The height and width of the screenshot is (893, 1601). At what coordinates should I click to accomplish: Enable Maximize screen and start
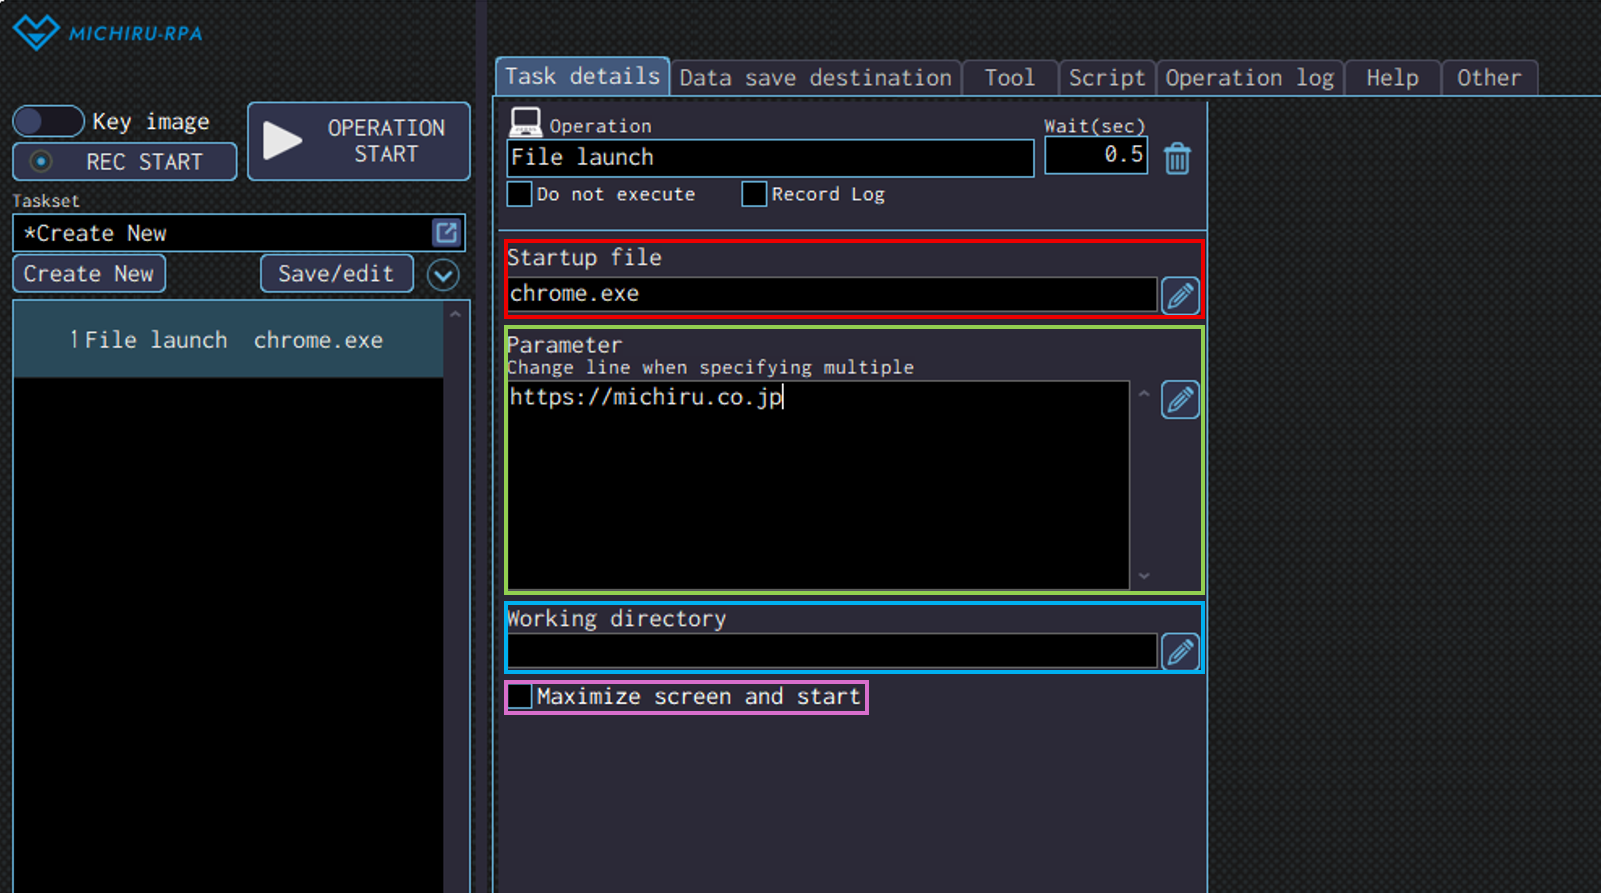520,696
